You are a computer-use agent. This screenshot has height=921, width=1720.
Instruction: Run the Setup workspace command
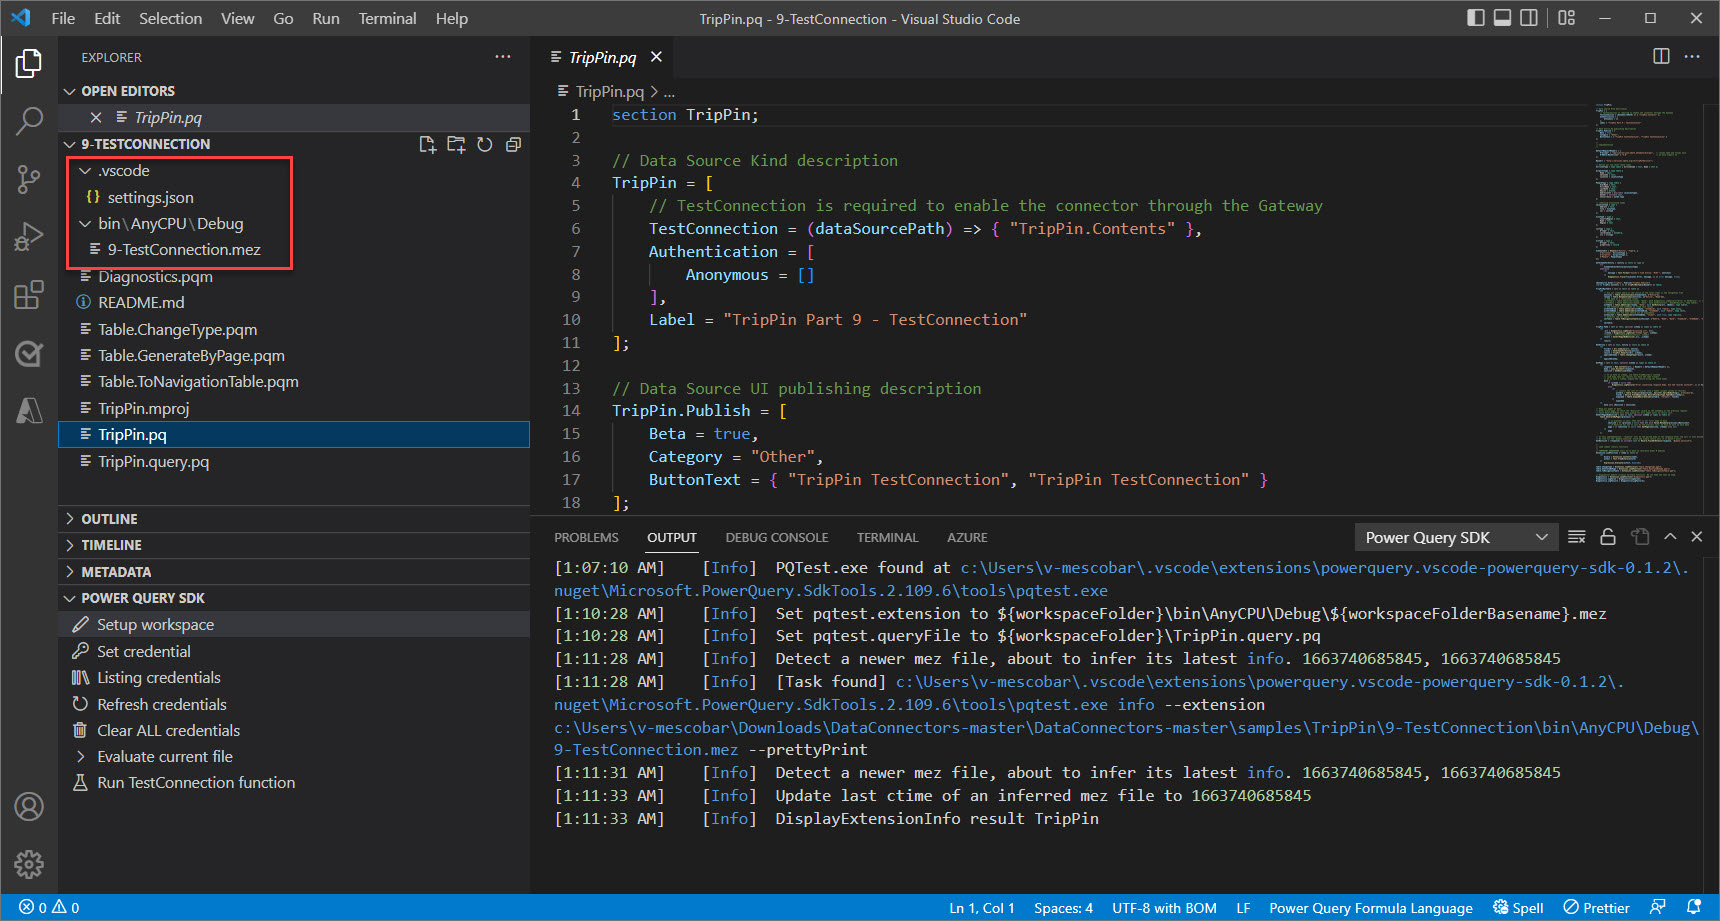(x=155, y=624)
